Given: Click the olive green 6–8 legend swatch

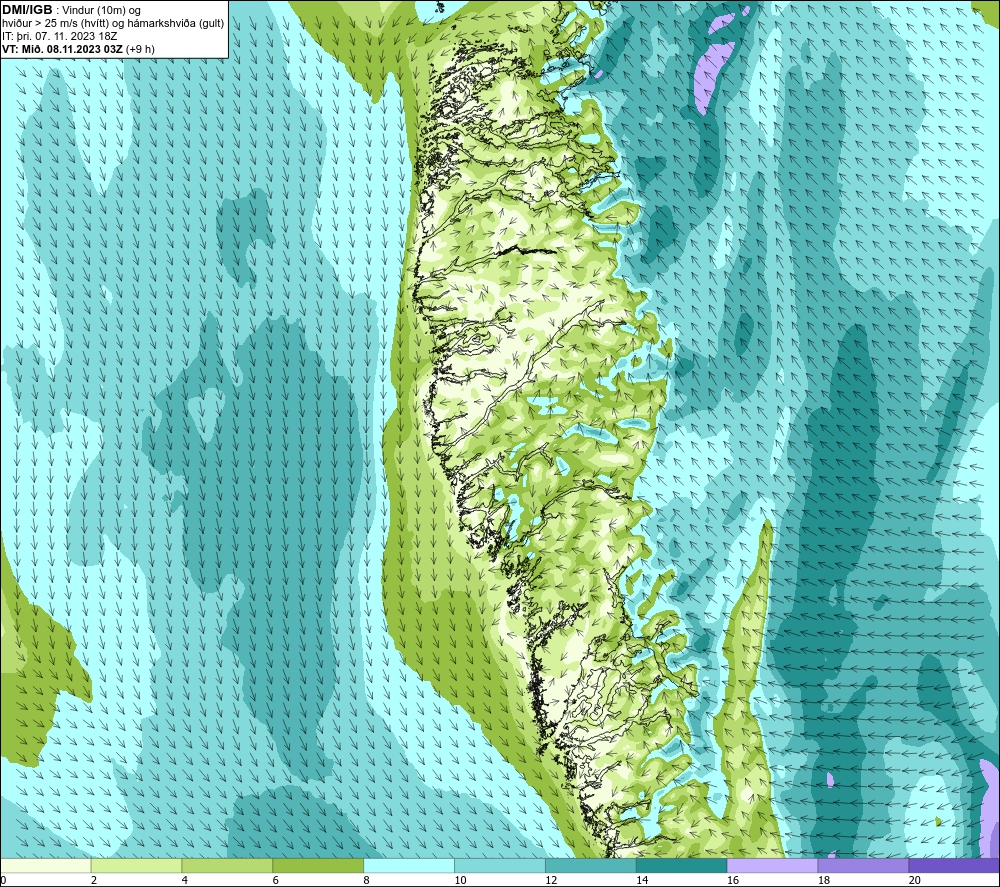Looking at the screenshot, I should point(318,865).
